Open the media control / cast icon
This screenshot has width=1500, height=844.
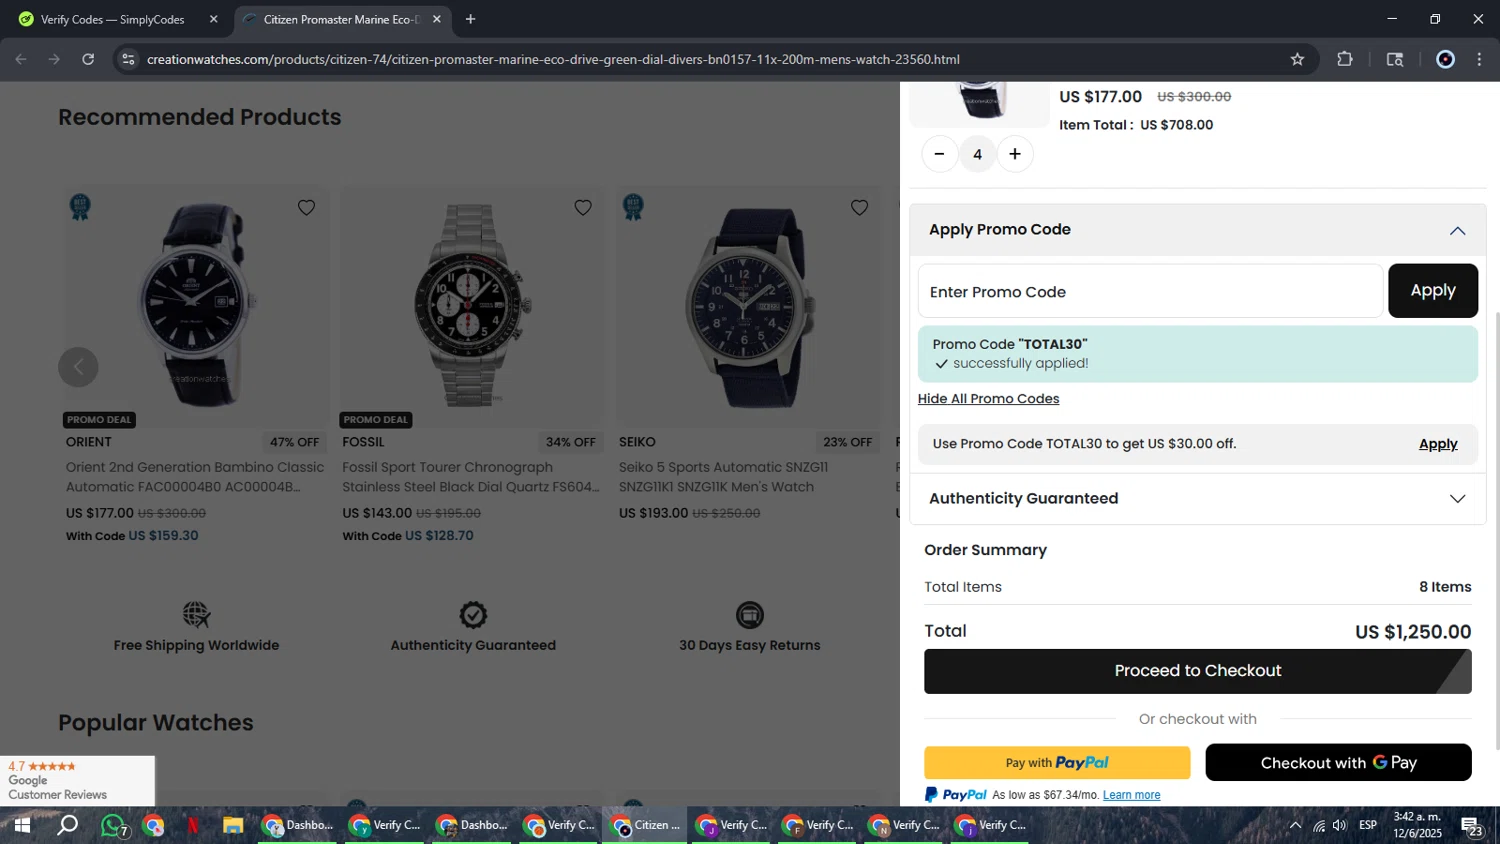point(1395,59)
